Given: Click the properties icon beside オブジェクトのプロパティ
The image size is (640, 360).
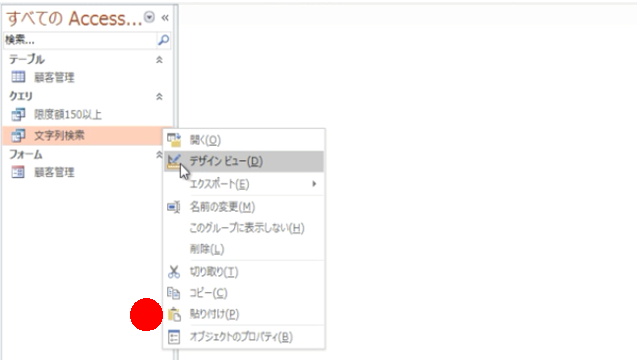Looking at the screenshot, I should 174,337.
